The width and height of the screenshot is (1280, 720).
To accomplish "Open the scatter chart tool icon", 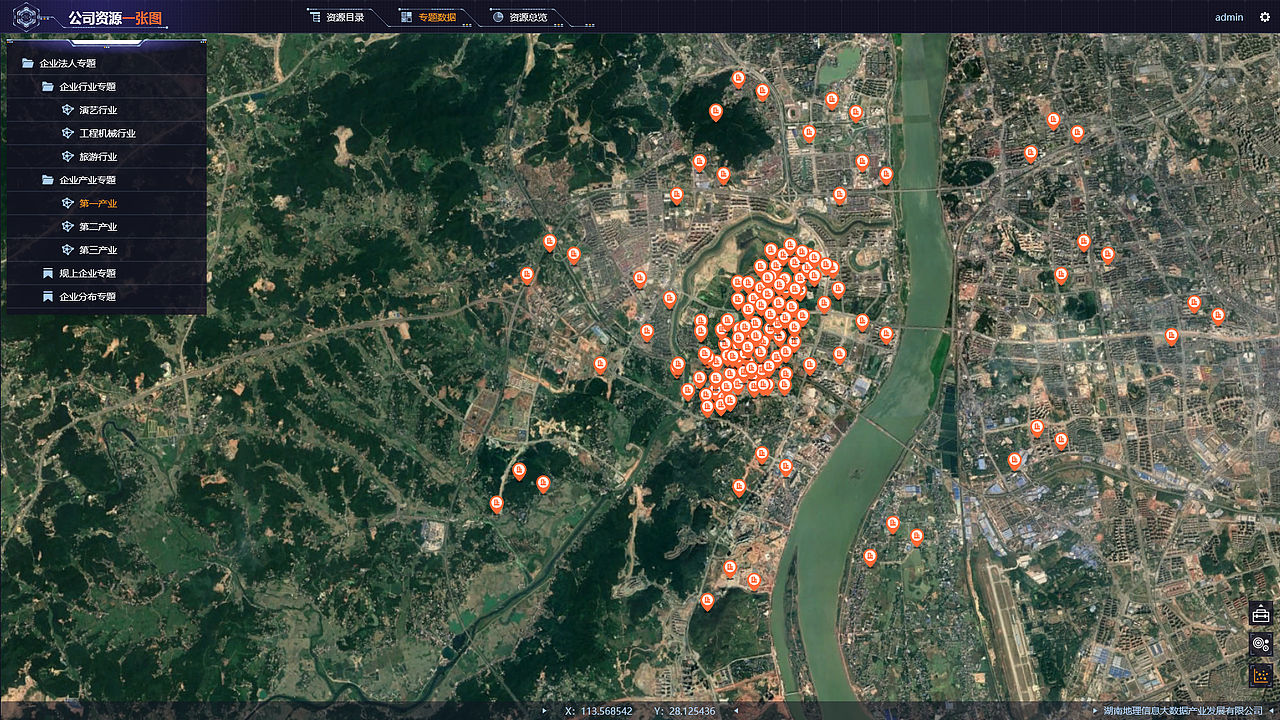I will pyautogui.click(x=1261, y=676).
